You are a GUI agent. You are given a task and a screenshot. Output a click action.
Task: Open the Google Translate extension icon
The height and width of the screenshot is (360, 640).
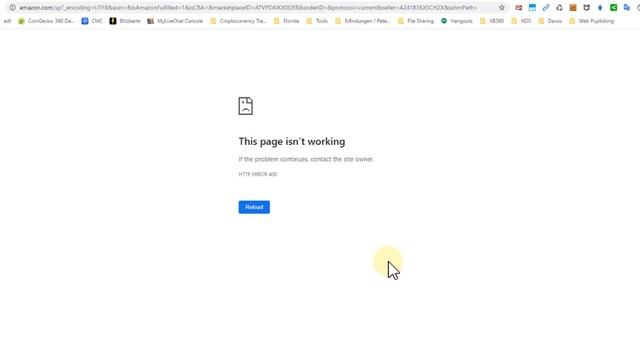(627, 8)
